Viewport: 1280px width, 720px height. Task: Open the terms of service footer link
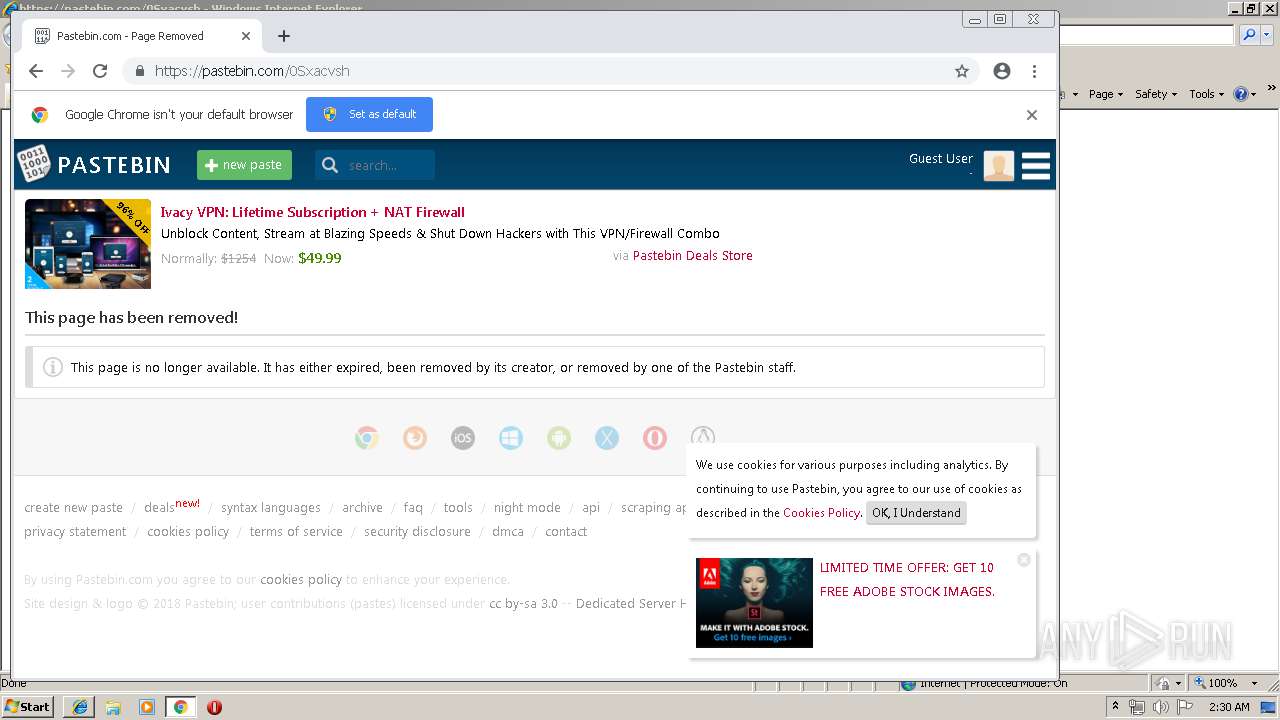tap(296, 532)
